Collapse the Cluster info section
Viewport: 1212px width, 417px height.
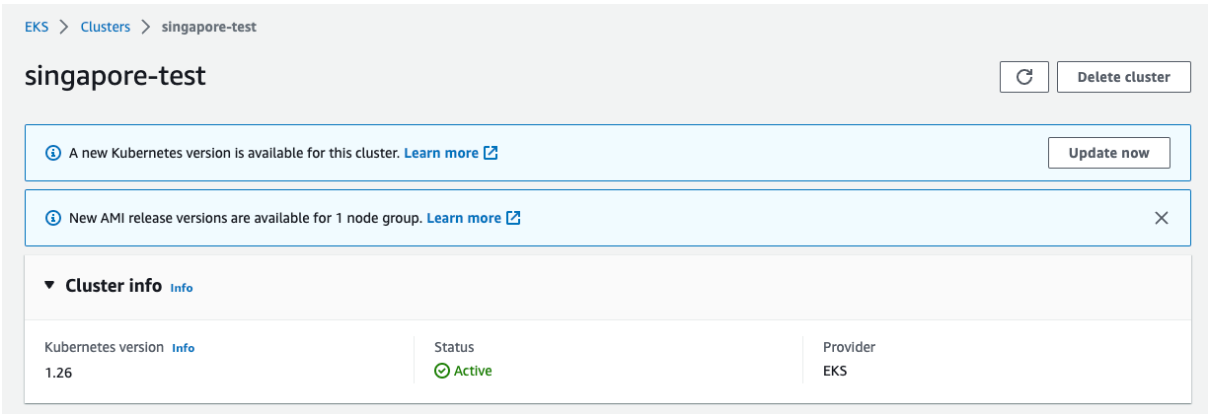pyautogui.click(x=50, y=285)
